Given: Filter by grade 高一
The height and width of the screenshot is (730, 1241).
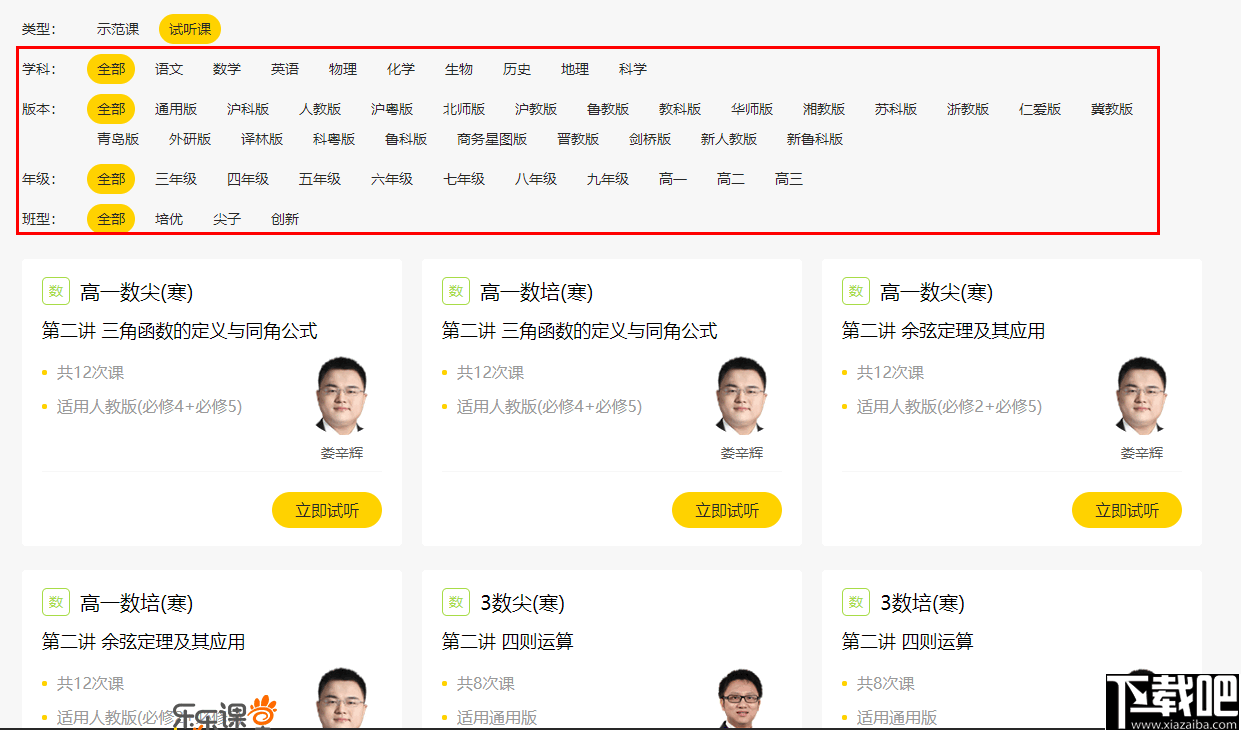Looking at the screenshot, I should coord(671,179).
